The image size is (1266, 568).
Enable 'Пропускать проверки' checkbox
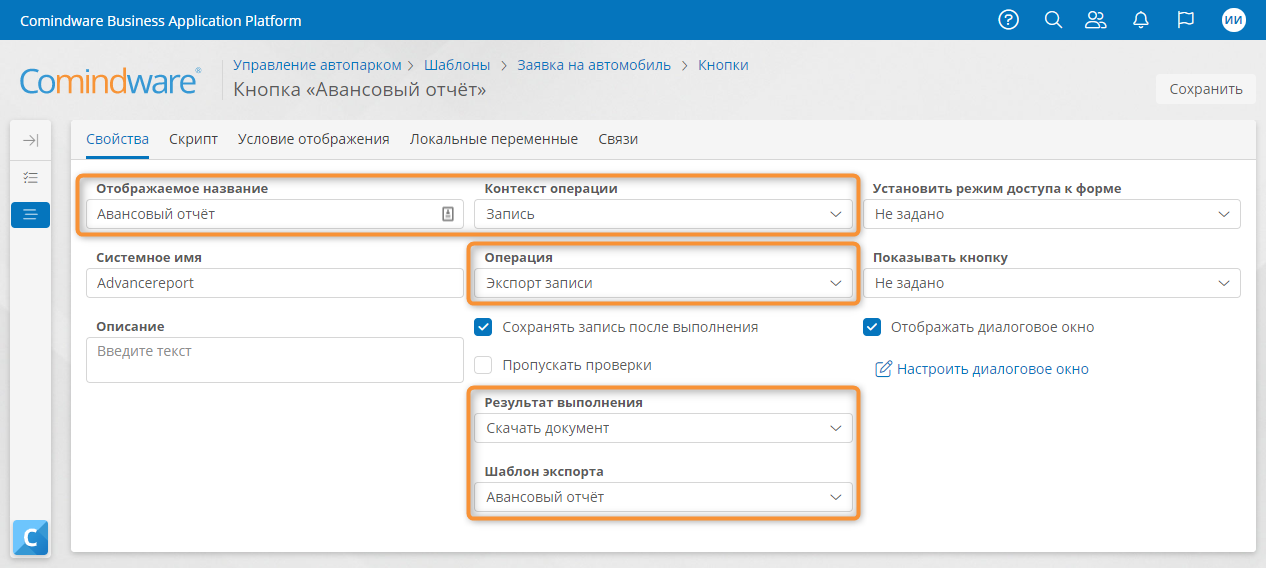(483, 365)
